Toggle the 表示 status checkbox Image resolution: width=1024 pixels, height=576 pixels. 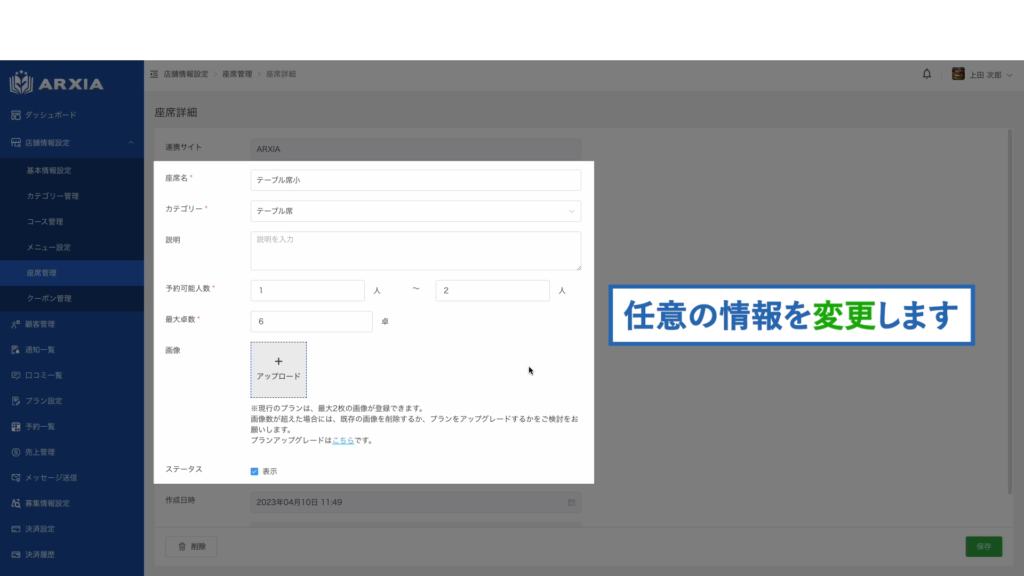click(255, 471)
